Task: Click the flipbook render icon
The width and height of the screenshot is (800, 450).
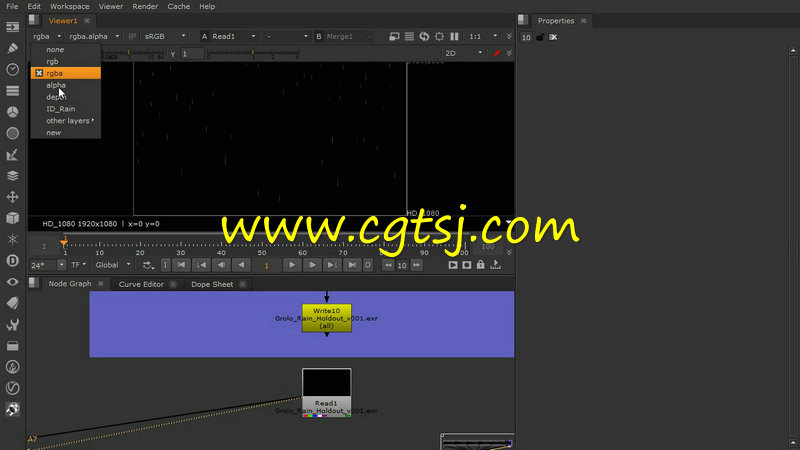Action: point(453,265)
